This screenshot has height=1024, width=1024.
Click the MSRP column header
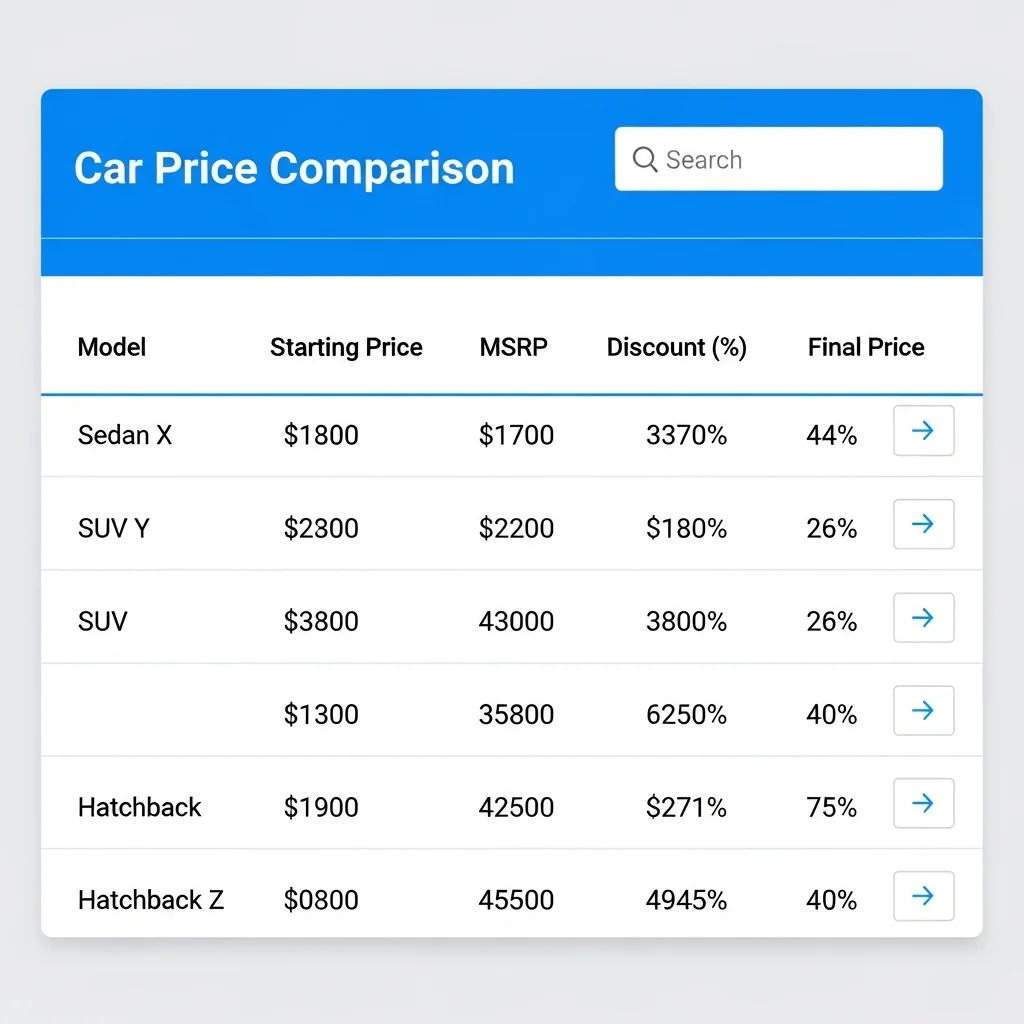[x=514, y=347]
